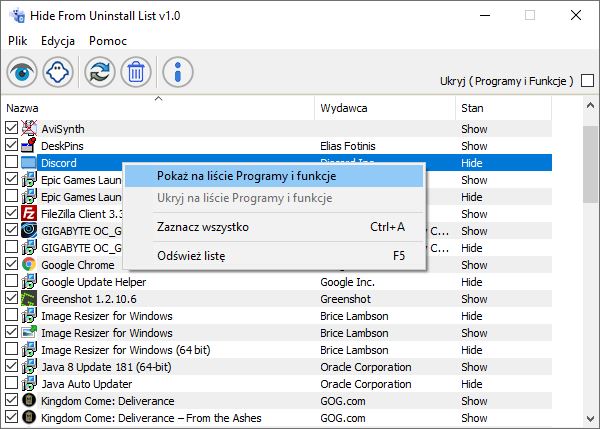The height and width of the screenshot is (429, 600).
Task: Select the DeskPins program name
Action: pyautogui.click(x=62, y=146)
